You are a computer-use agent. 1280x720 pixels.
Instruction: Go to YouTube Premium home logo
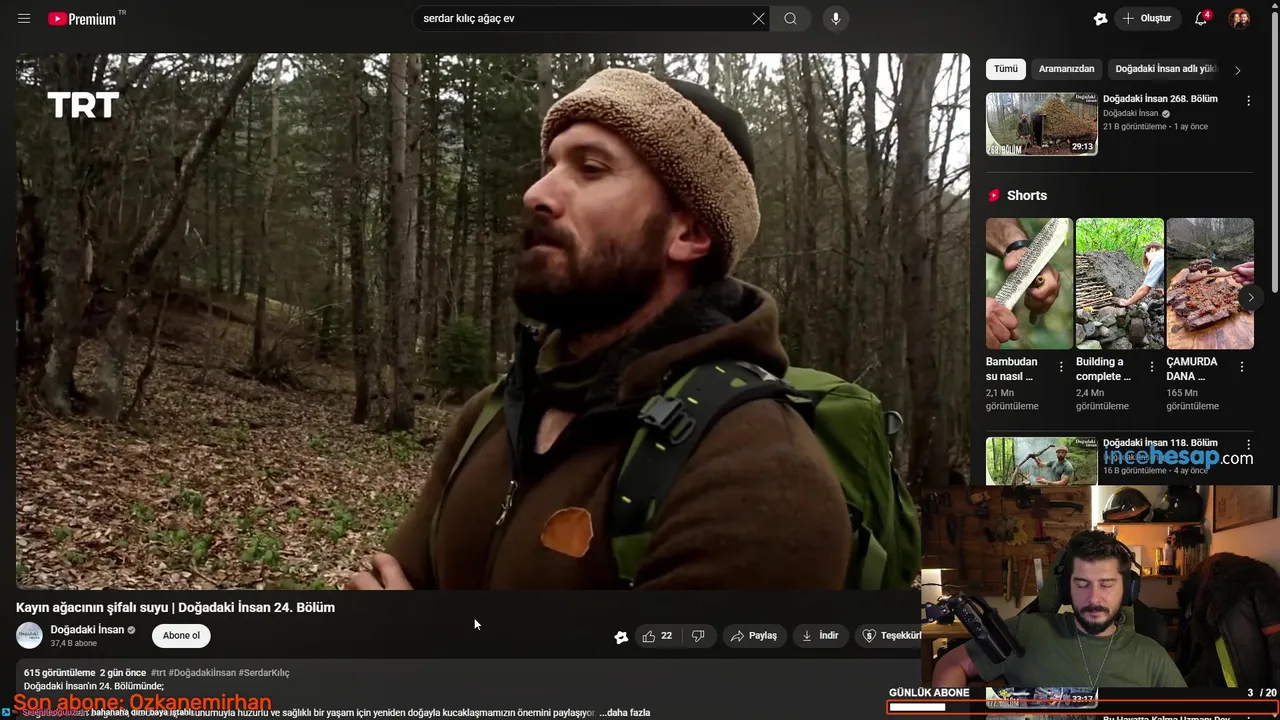point(82,19)
